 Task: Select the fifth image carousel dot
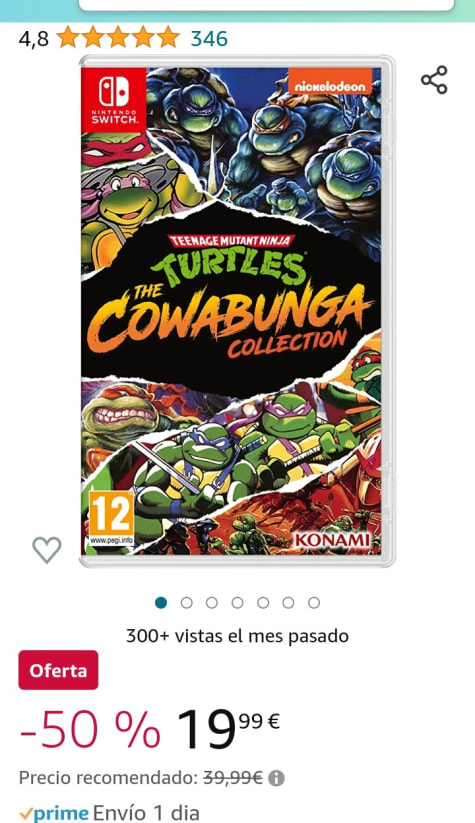pyautogui.click(x=263, y=603)
